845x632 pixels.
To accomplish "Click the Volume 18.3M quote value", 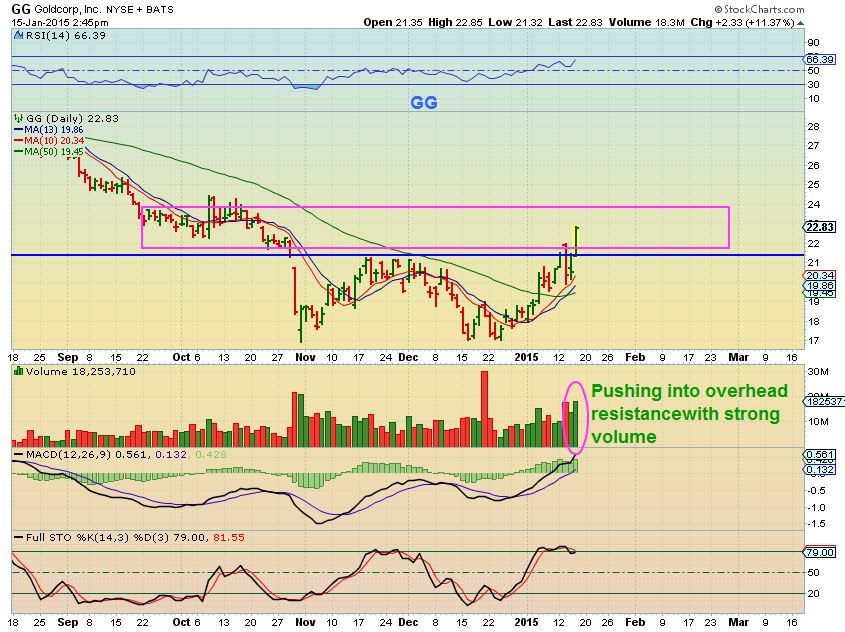I will click(x=646, y=23).
